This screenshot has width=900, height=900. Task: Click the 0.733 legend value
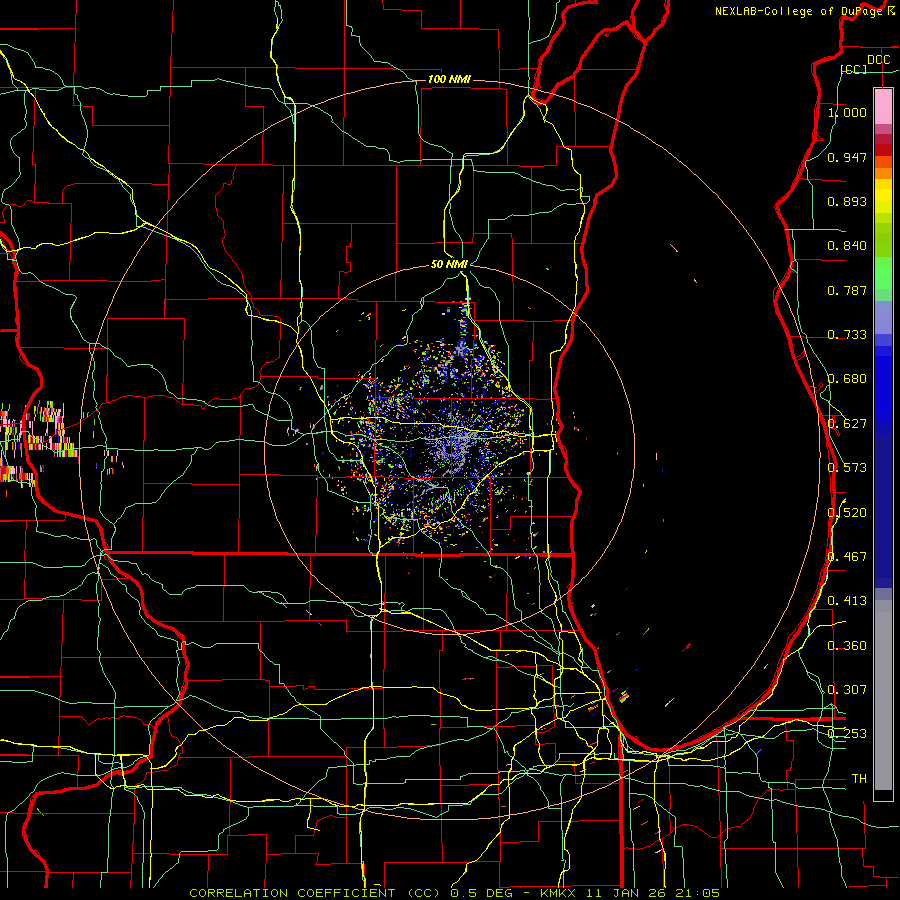[847, 335]
